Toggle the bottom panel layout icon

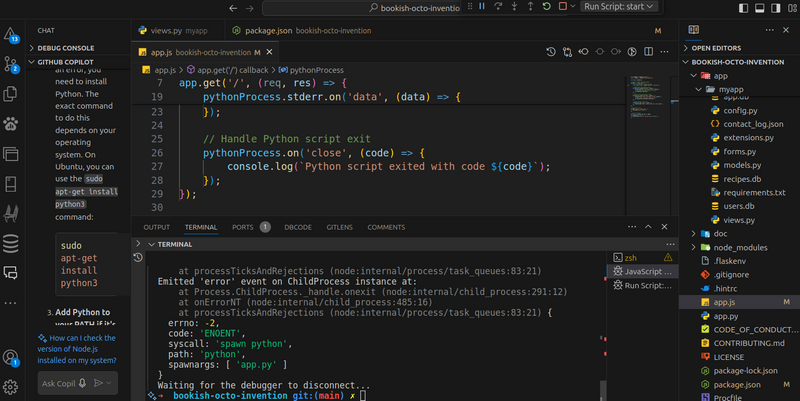(760, 8)
